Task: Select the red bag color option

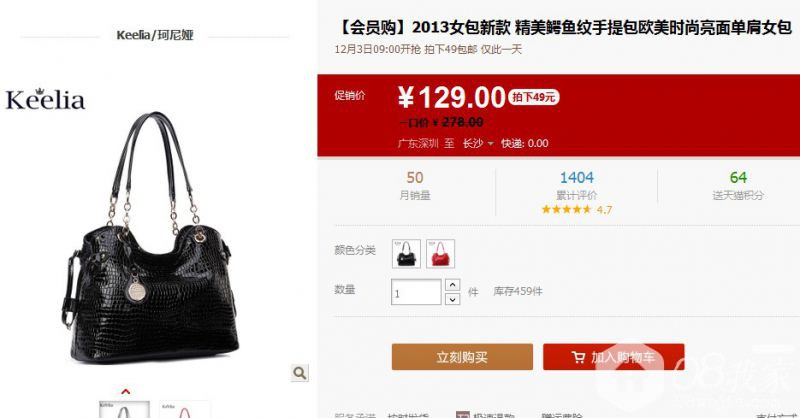Action: [x=440, y=254]
